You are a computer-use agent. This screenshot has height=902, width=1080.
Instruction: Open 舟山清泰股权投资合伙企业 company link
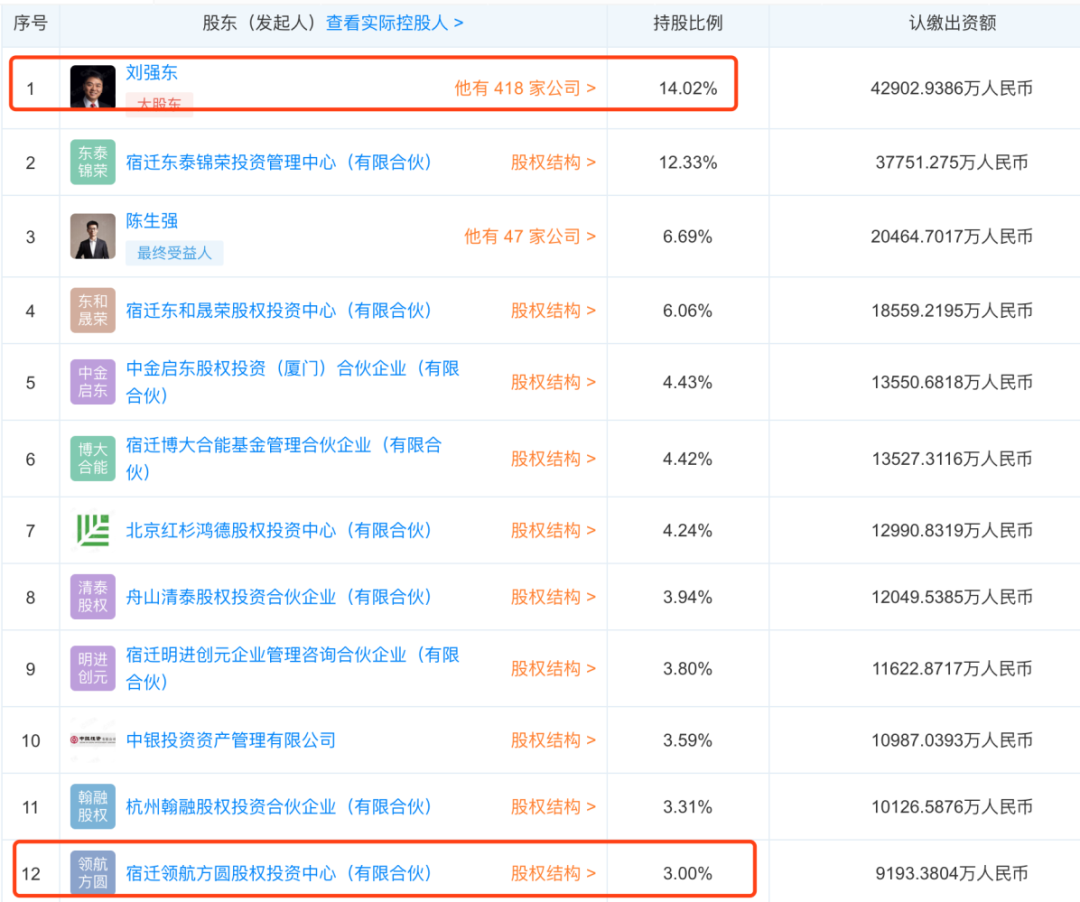click(x=279, y=597)
